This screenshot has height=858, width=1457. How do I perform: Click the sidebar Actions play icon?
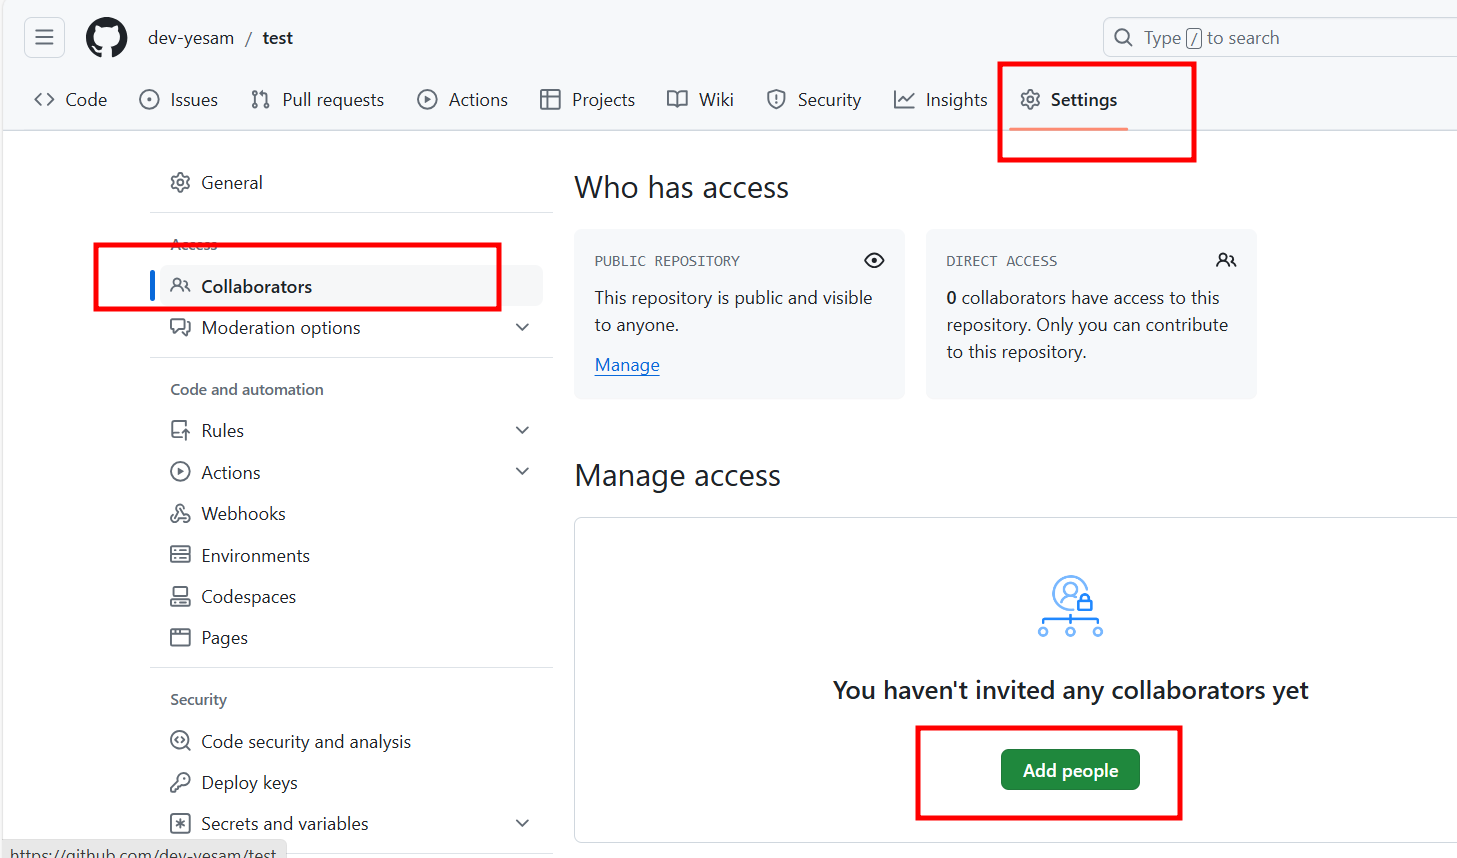(x=180, y=472)
